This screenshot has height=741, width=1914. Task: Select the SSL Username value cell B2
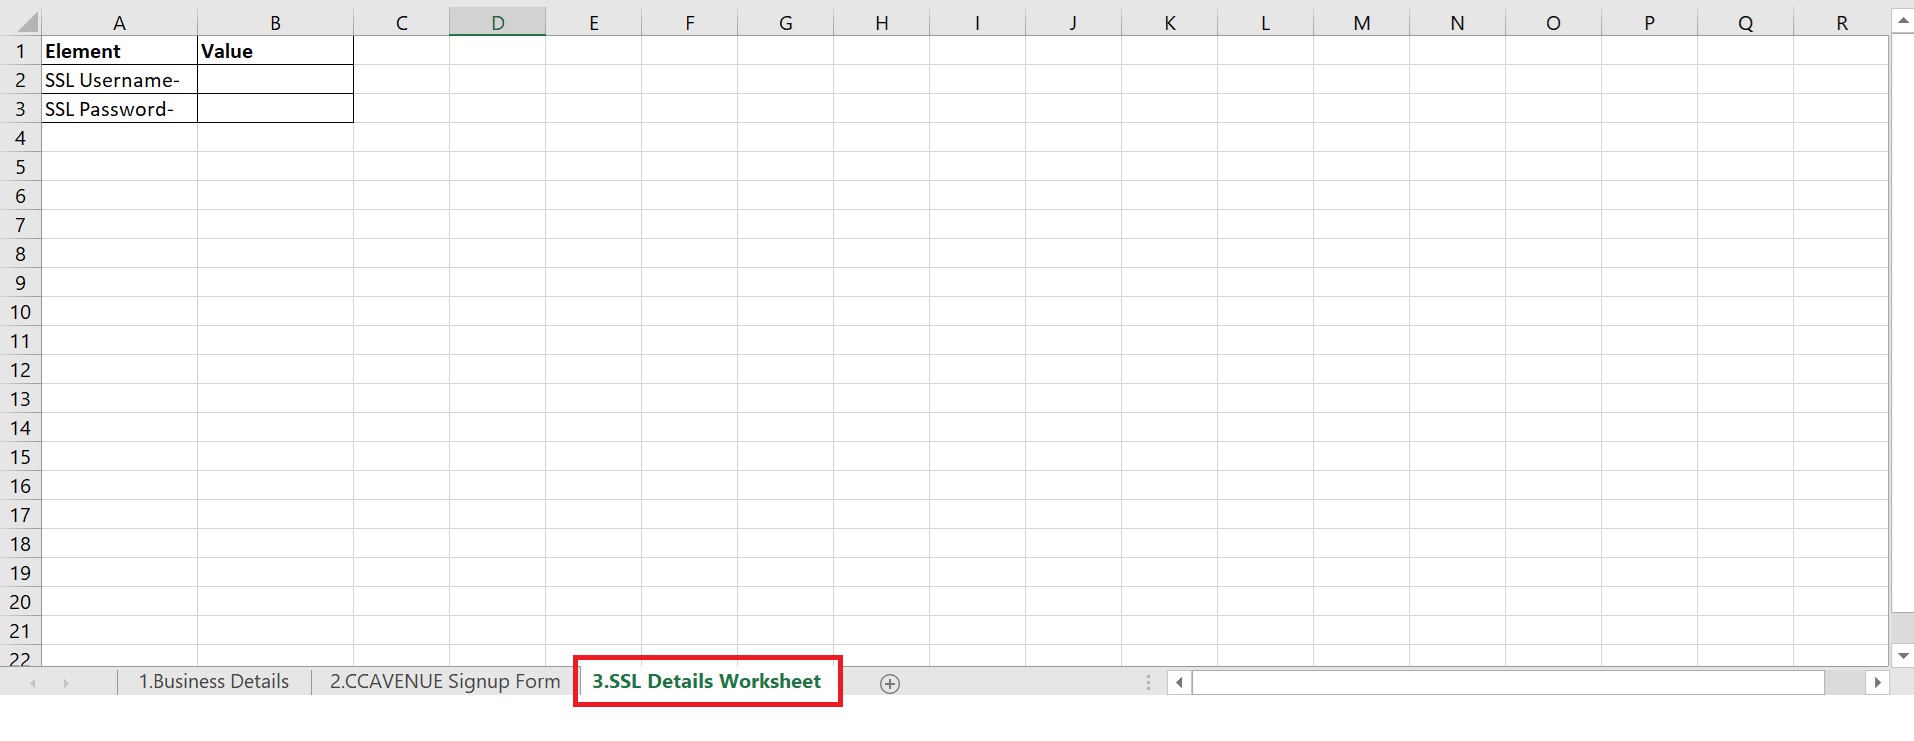(x=275, y=80)
